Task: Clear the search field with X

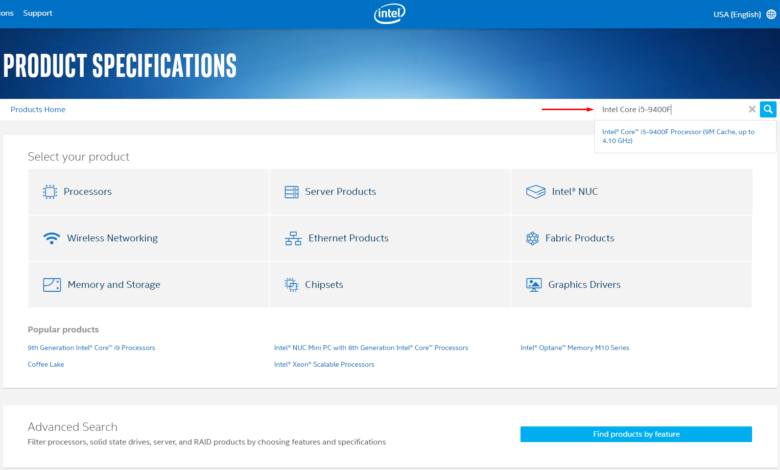Action: tap(752, 109)
